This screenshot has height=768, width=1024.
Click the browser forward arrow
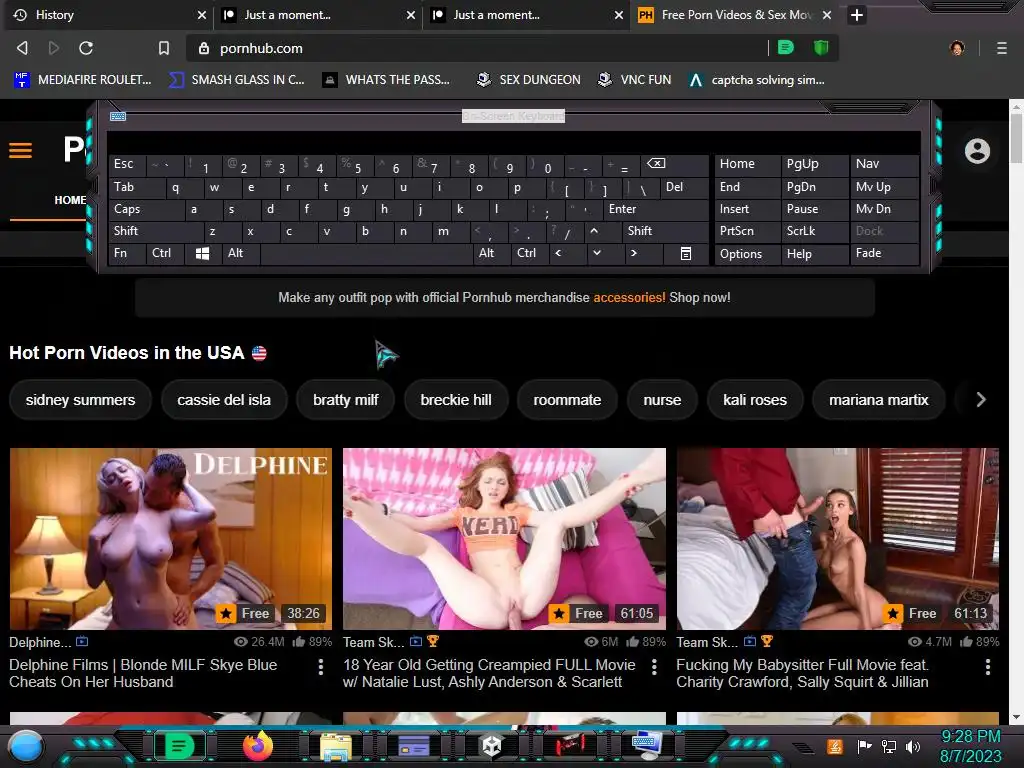(x=54, y=48)
